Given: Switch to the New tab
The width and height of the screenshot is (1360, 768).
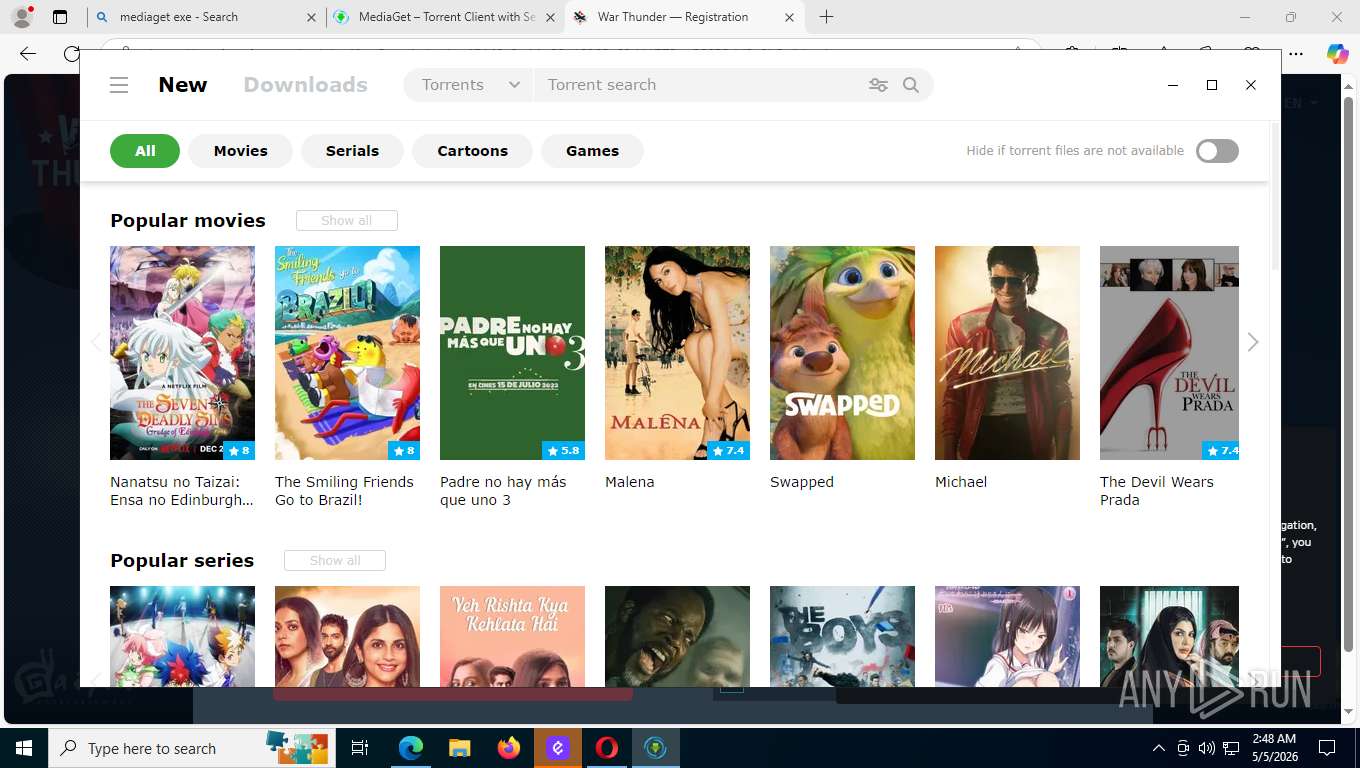Looking at the screenshot, I should click(183, 85).
